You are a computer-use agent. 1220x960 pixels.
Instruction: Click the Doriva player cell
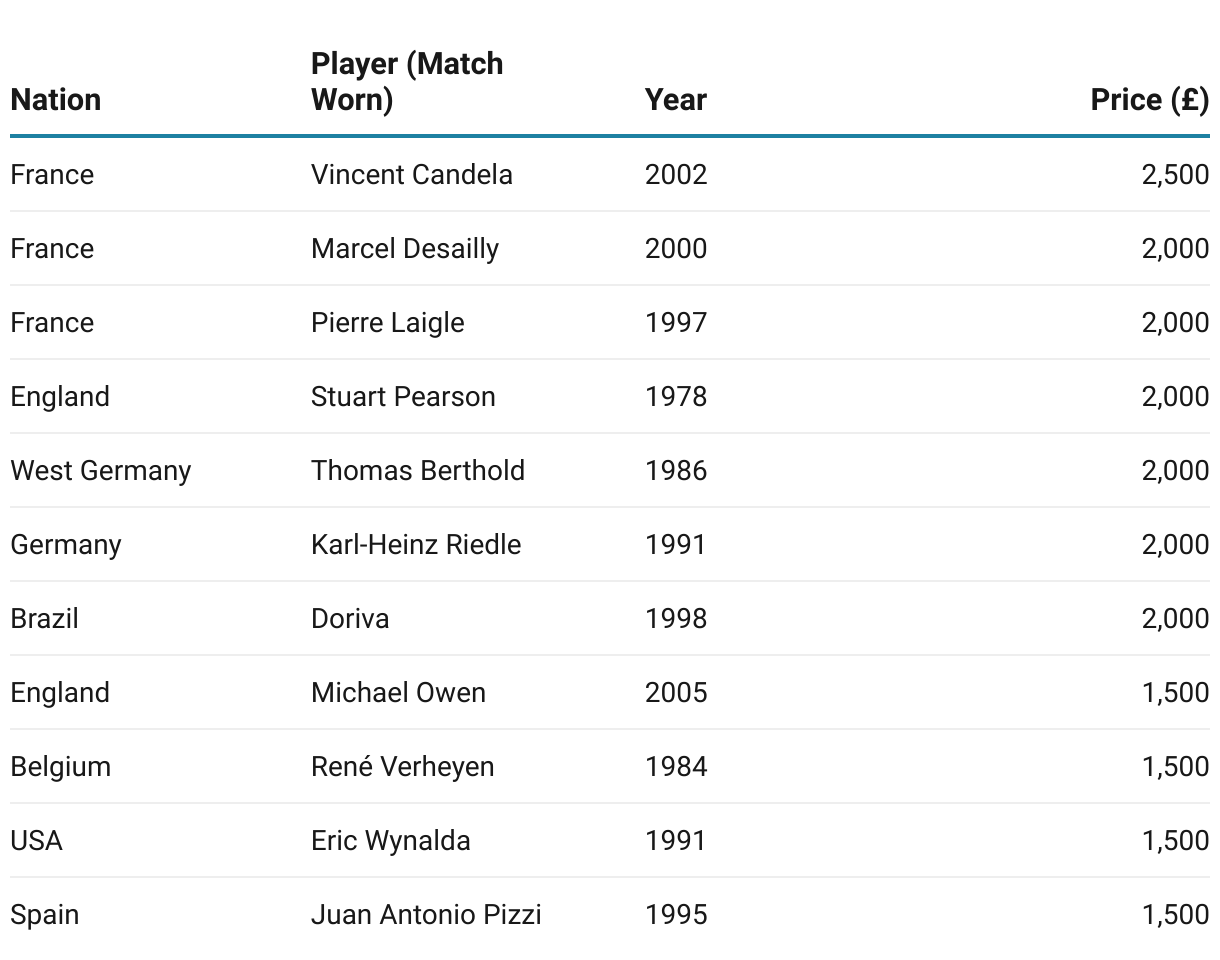pyautogui.click(x=350, y=619)
